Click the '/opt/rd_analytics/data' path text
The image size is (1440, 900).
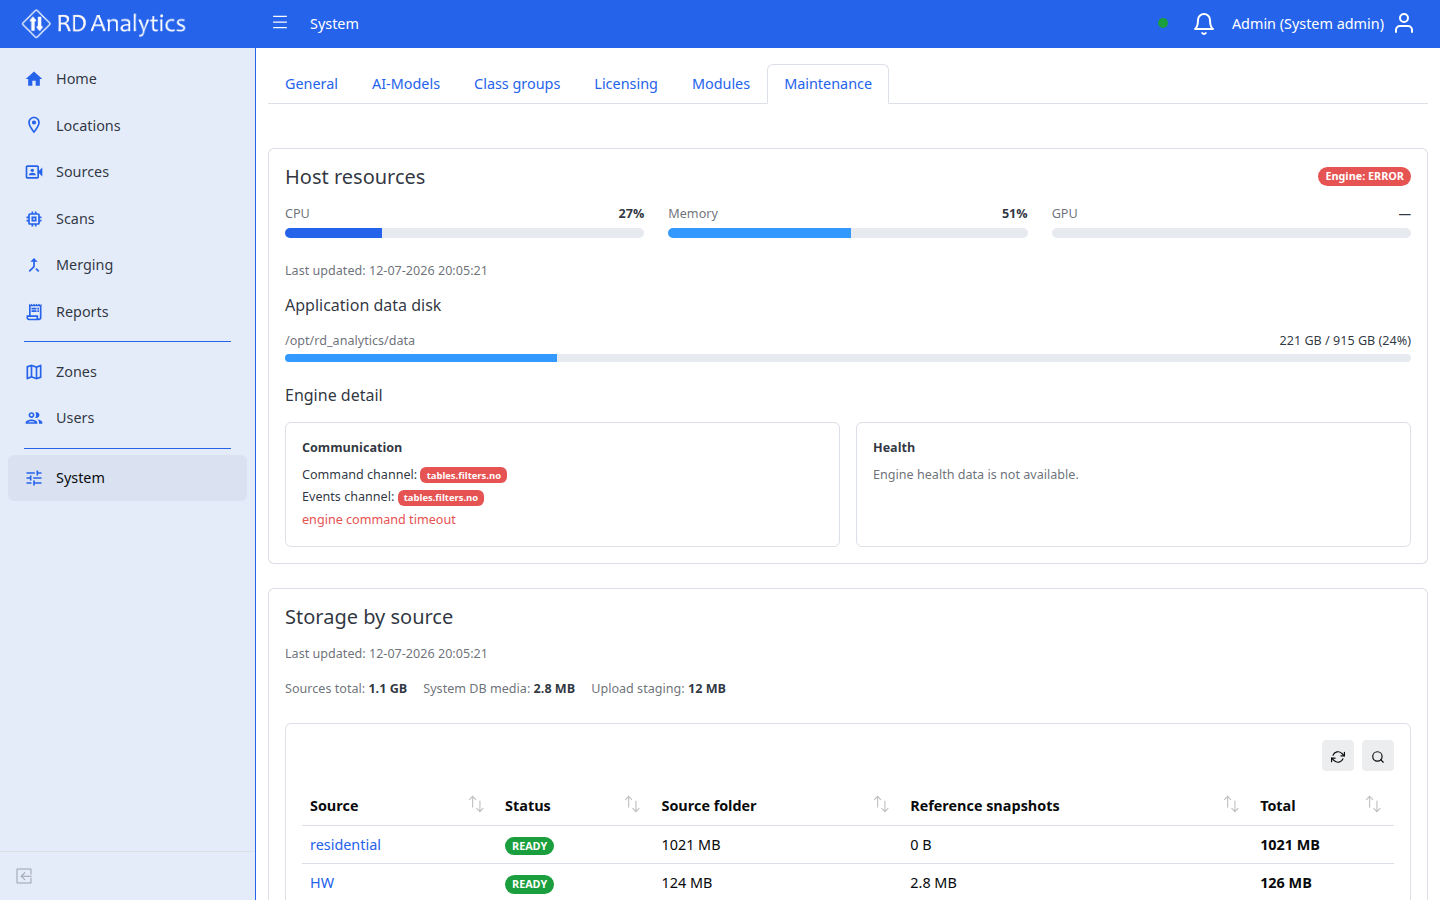350,340
